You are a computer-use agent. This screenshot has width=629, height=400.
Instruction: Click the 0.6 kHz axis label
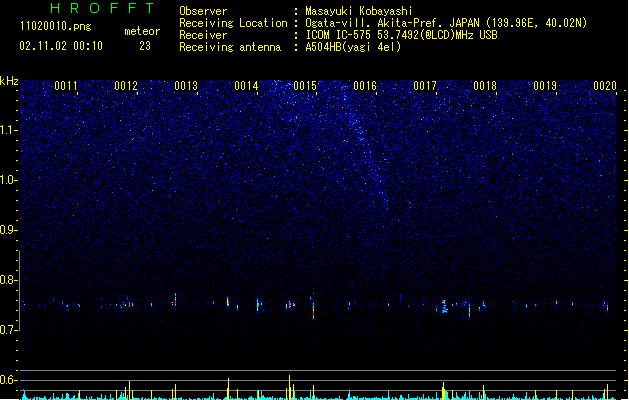coord(9,380)
